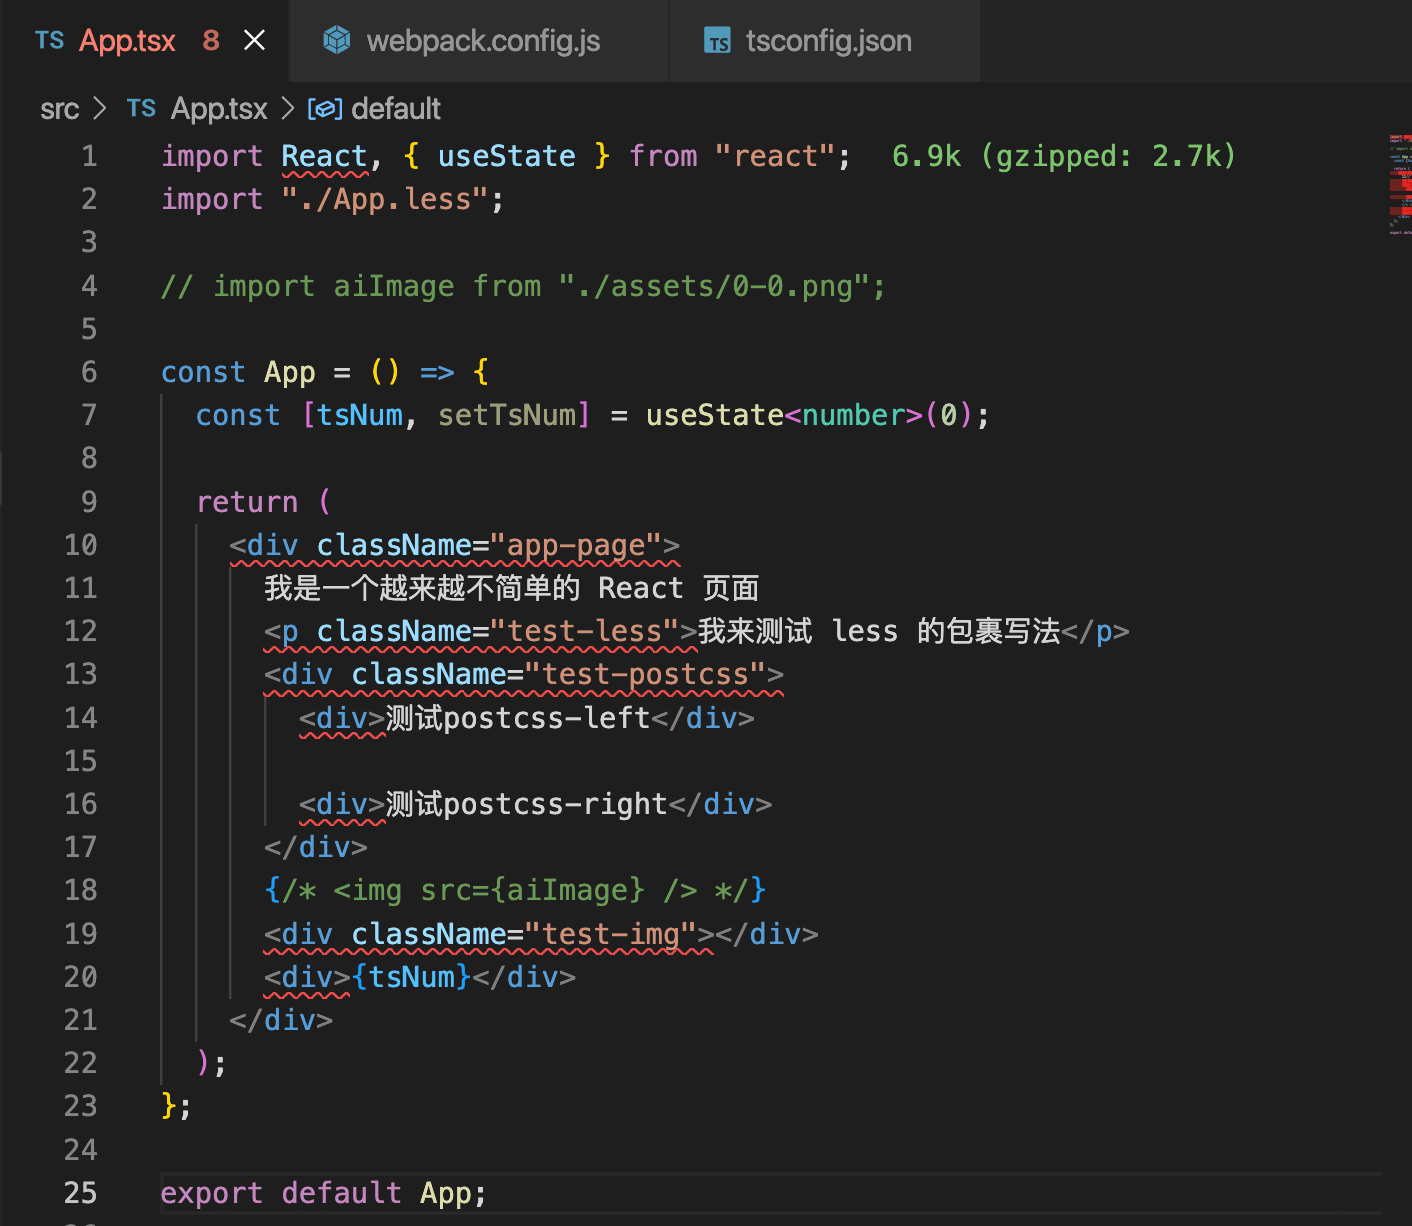The height and width of the screenshot is (1226, 1412).
Task: Click the "./App.less" import string
Action: pos(385,199)
